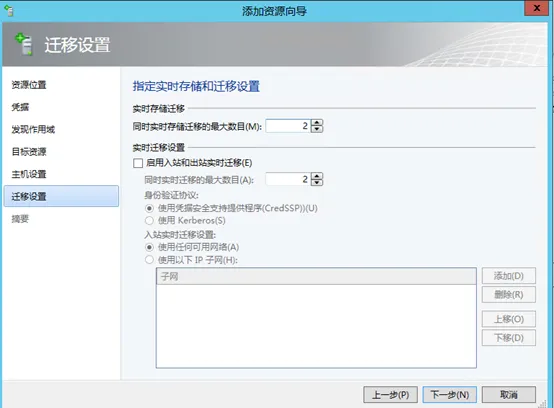Click the 添加(D) subnet button
Screen dimensions: 554x408
(x=509, y=276)
